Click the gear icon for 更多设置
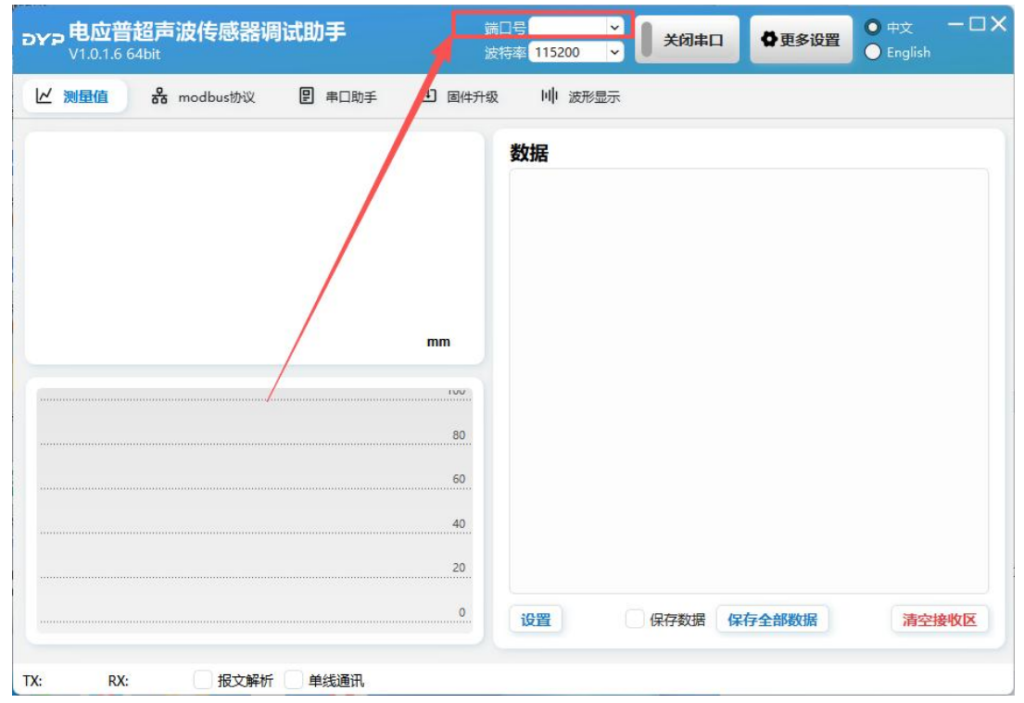Screen dimensions: 1024x703 coord(769,40)
